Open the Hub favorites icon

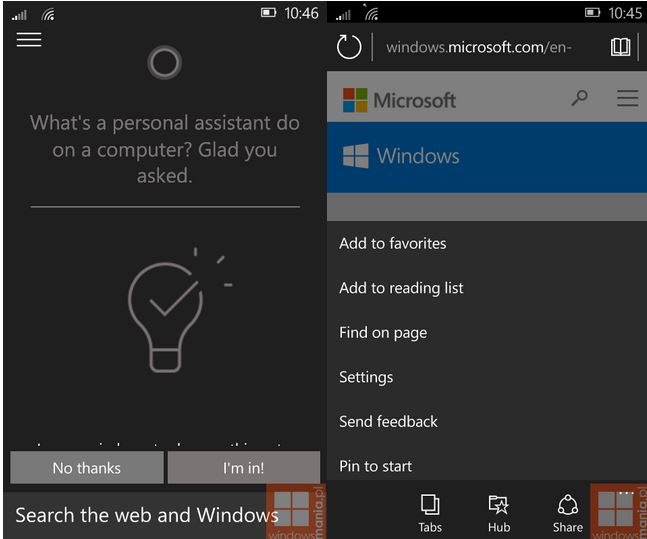coord(499,512)
